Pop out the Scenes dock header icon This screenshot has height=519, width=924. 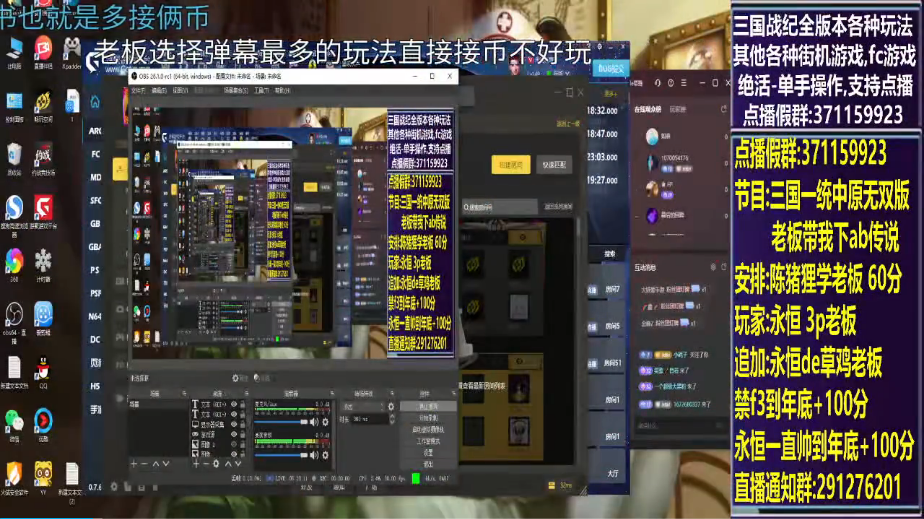(x=184, y=393)
